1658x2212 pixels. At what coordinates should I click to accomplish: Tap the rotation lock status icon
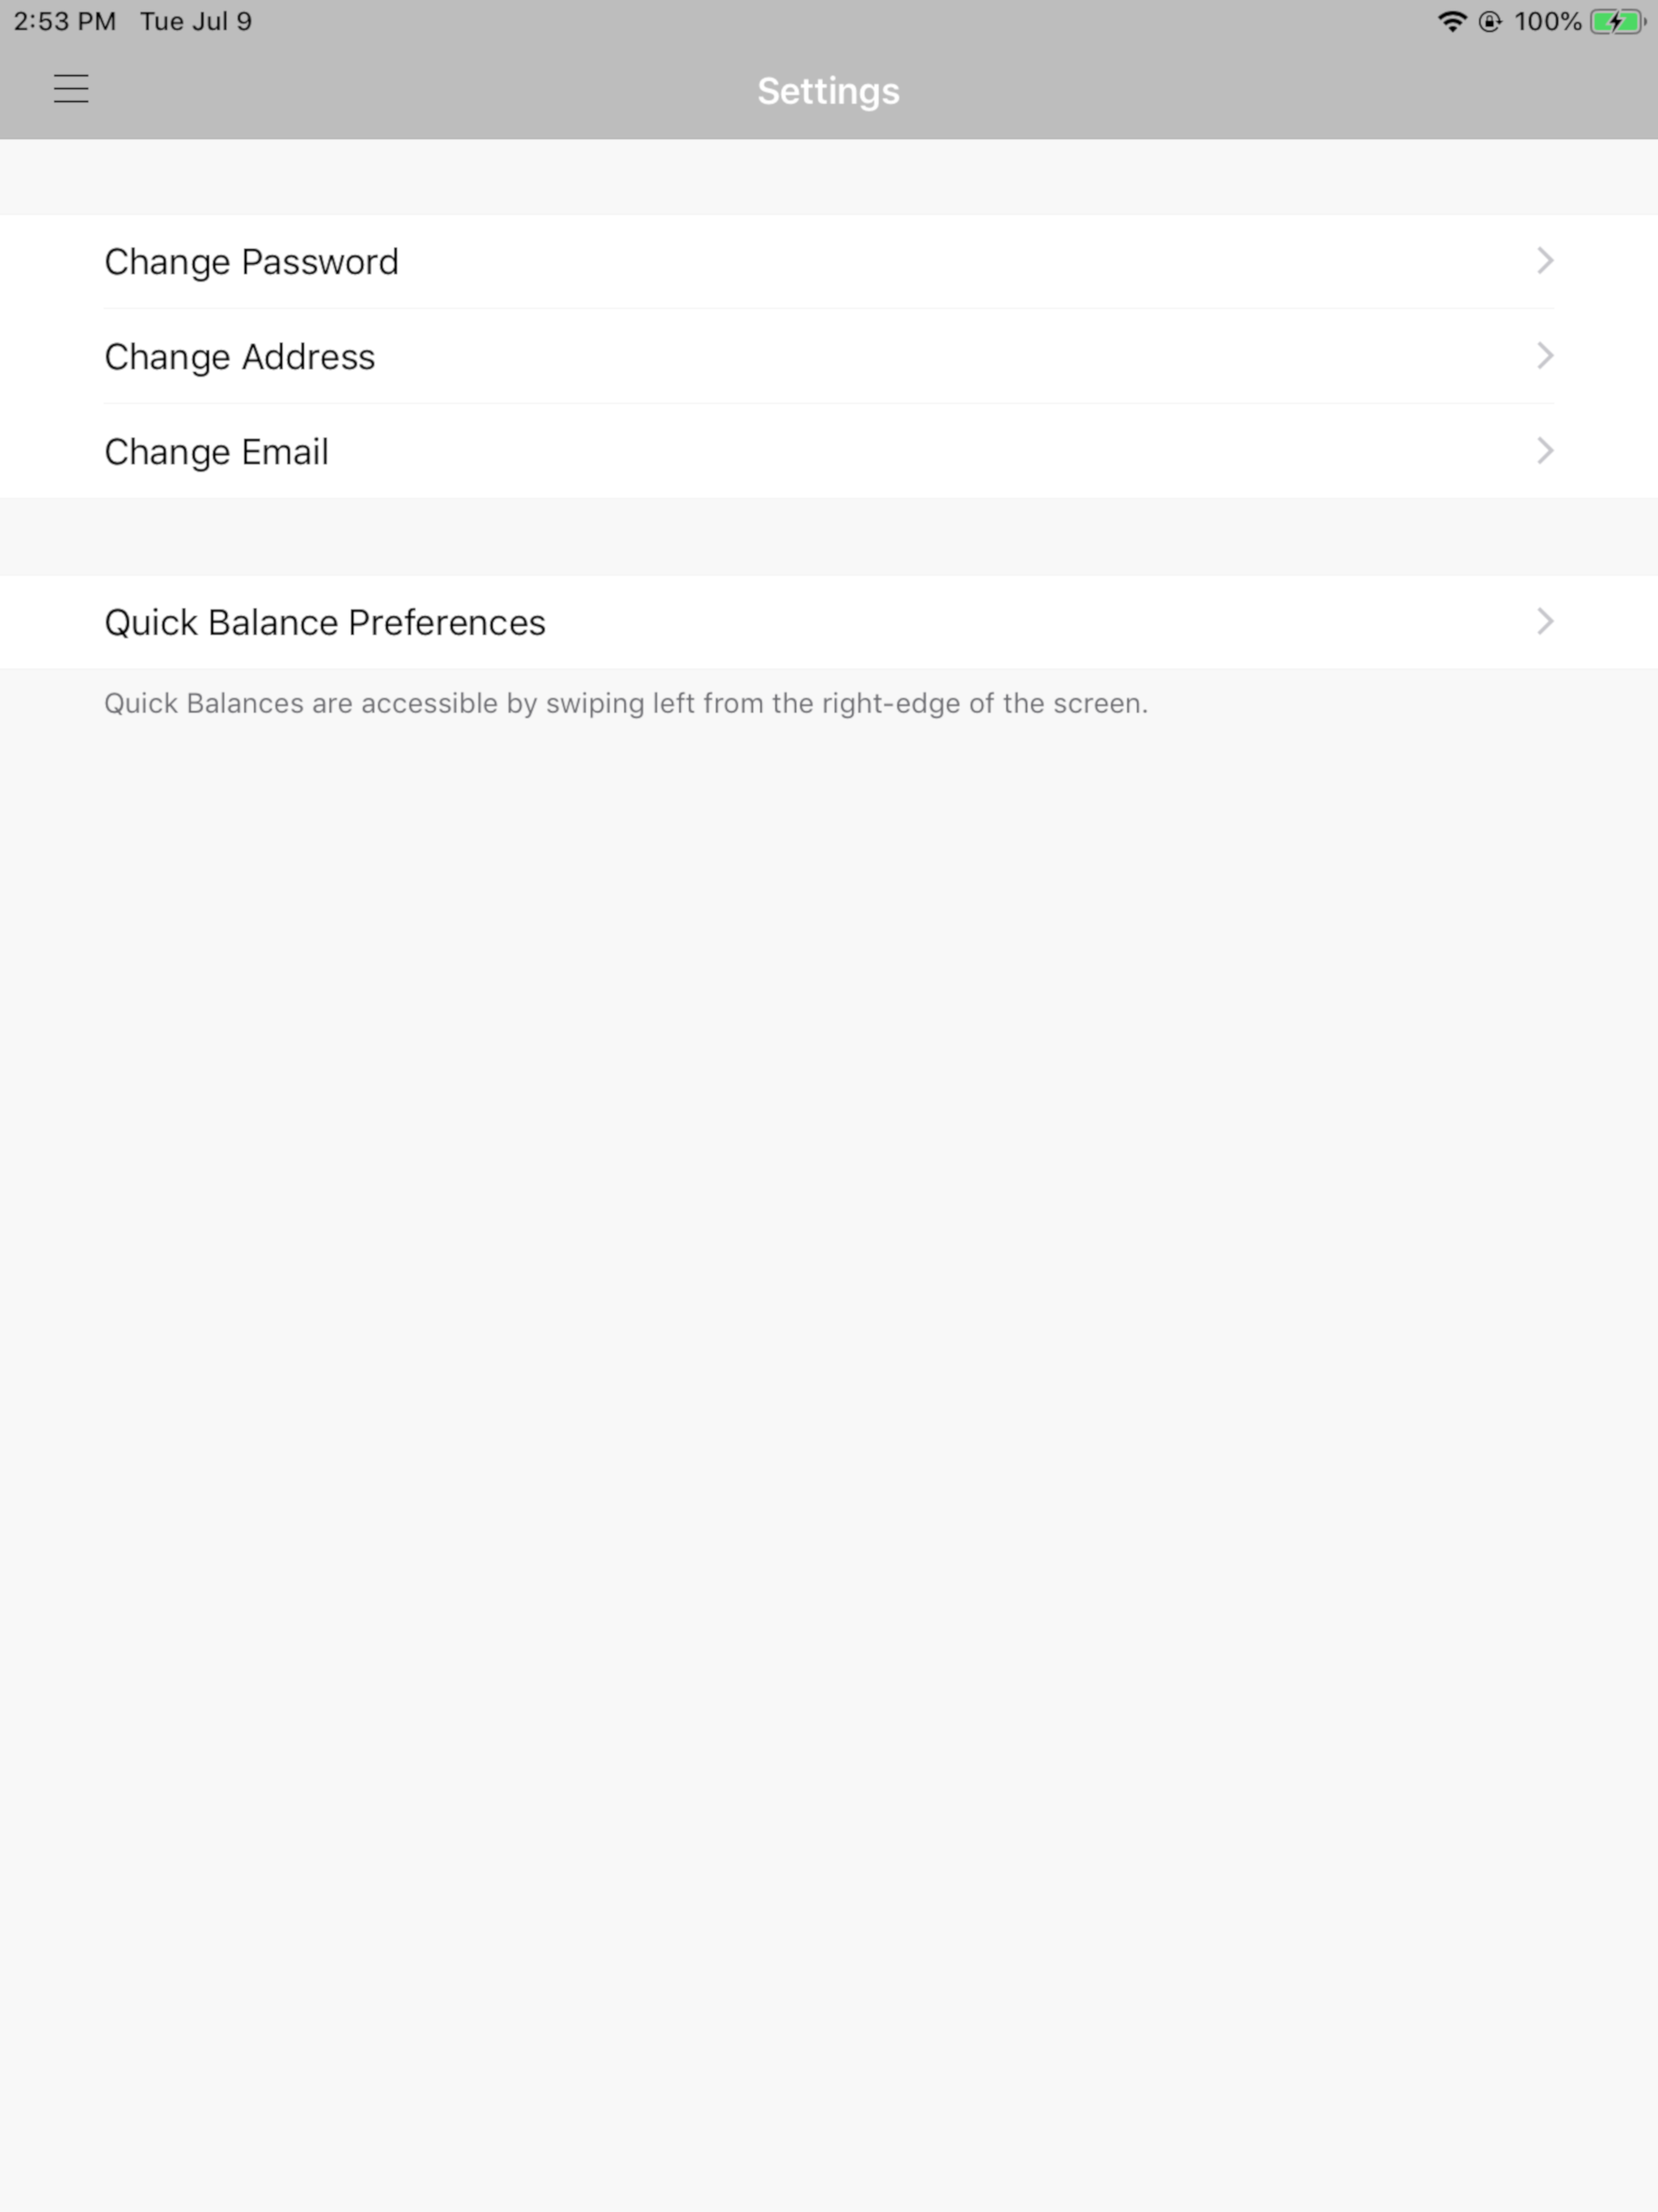coord(1490,22)
